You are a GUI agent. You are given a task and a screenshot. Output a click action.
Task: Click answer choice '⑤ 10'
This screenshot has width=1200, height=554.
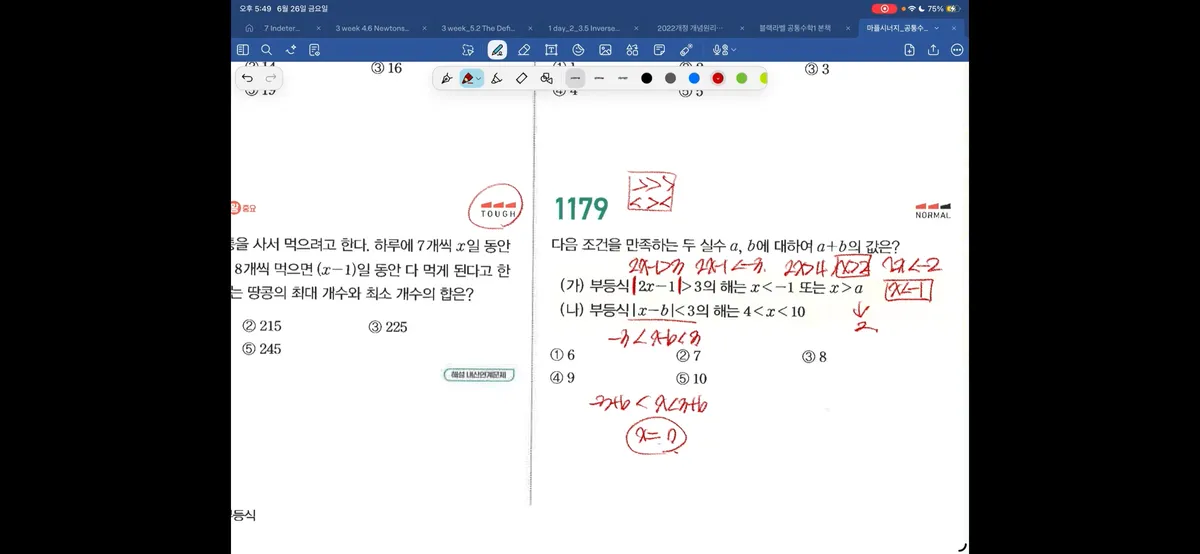pos(692,378)
